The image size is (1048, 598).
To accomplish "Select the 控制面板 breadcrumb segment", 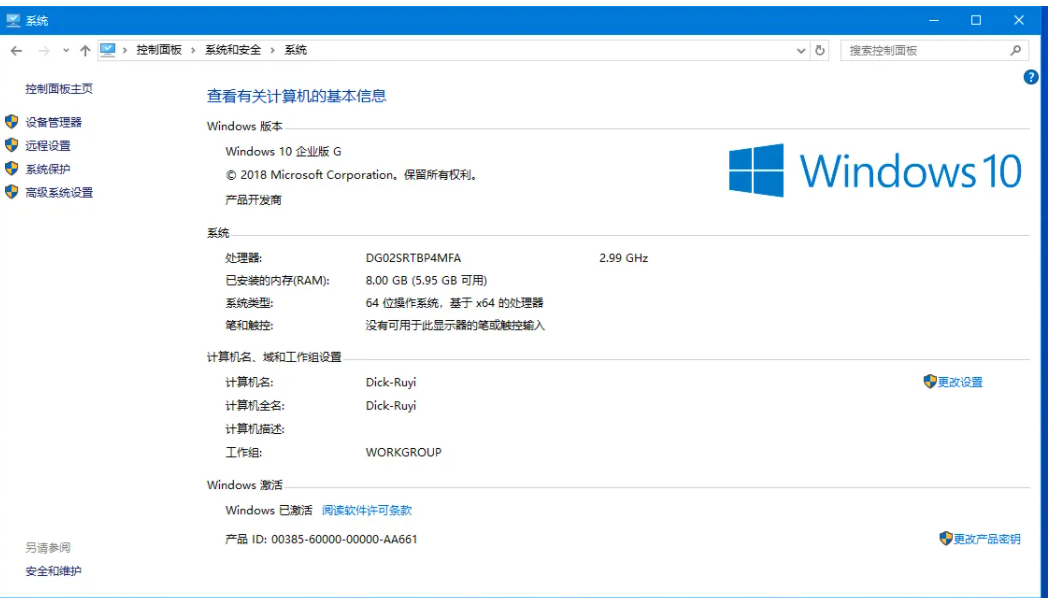I will [159, 50].
